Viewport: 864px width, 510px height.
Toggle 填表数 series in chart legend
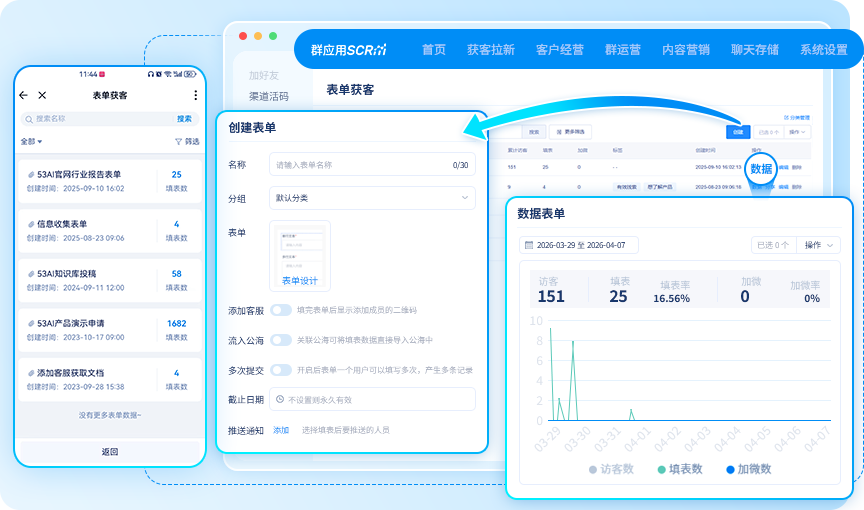[x=680, y=469]
